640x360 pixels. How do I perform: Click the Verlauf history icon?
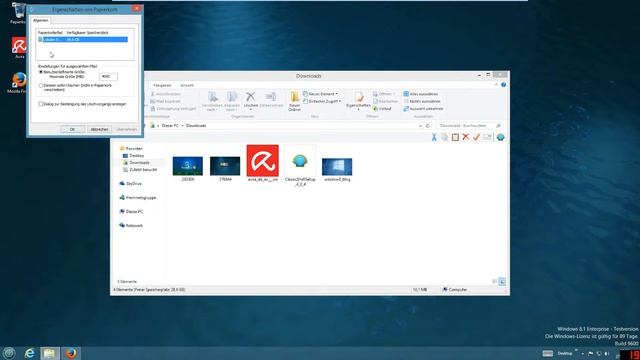point(382,109)
